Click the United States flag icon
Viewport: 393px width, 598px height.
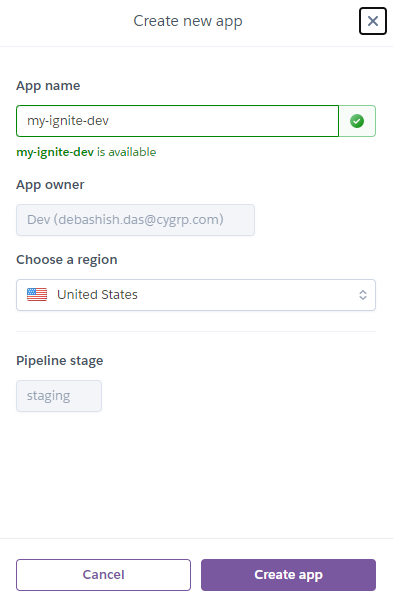click(37, 295)
